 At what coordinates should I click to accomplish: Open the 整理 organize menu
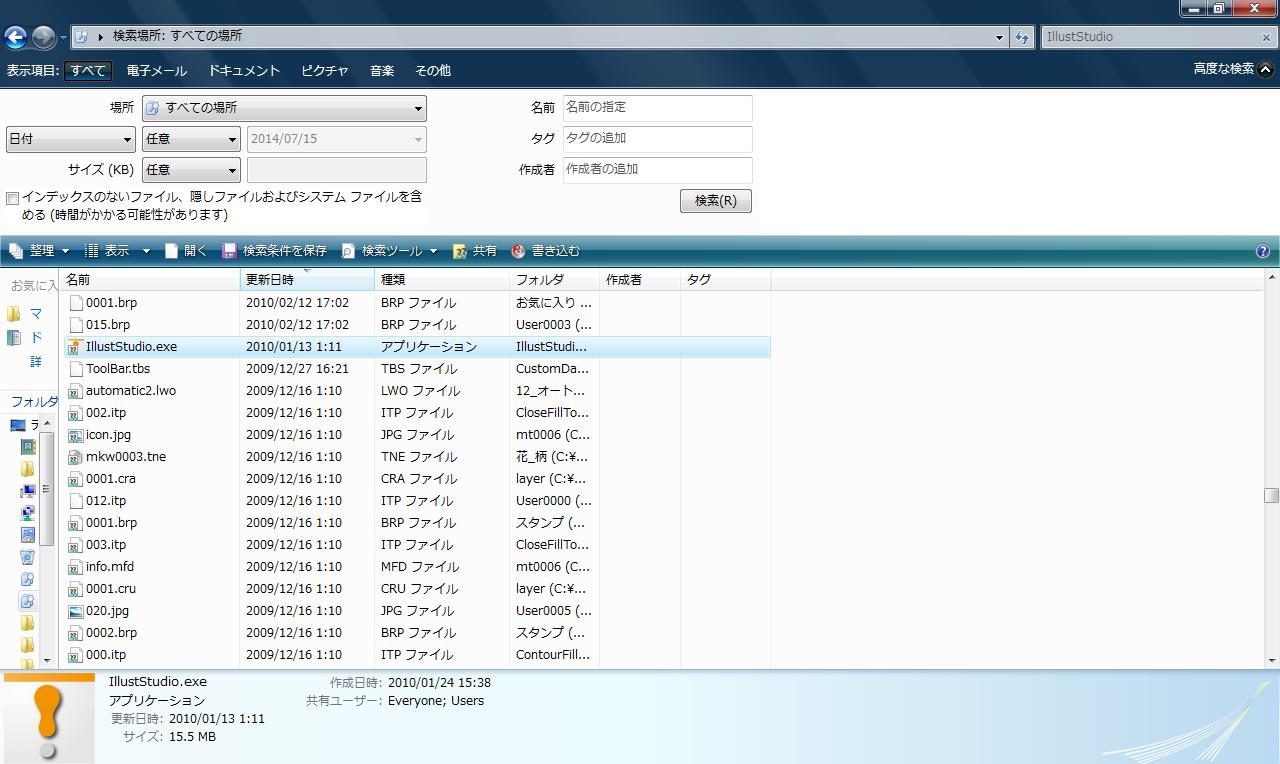(x=40, y=251)
